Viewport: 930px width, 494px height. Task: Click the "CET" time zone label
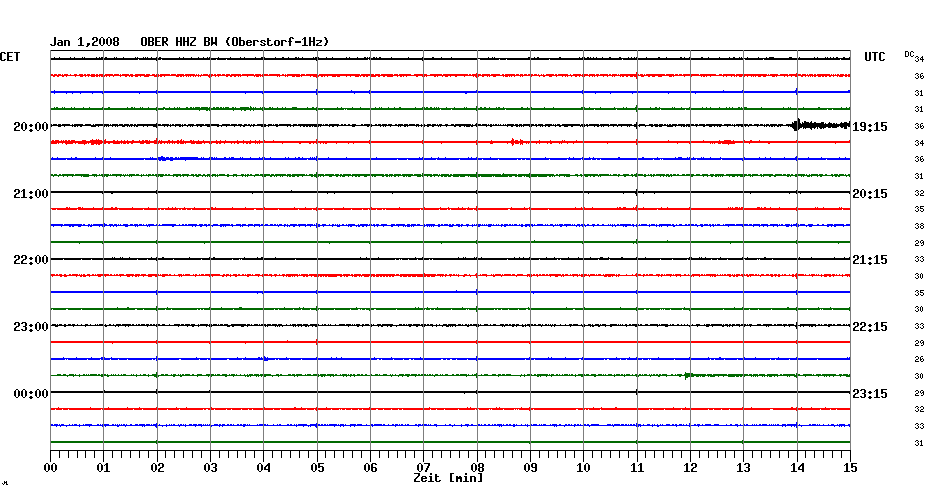pyautogui.click(x=10, y=57)
